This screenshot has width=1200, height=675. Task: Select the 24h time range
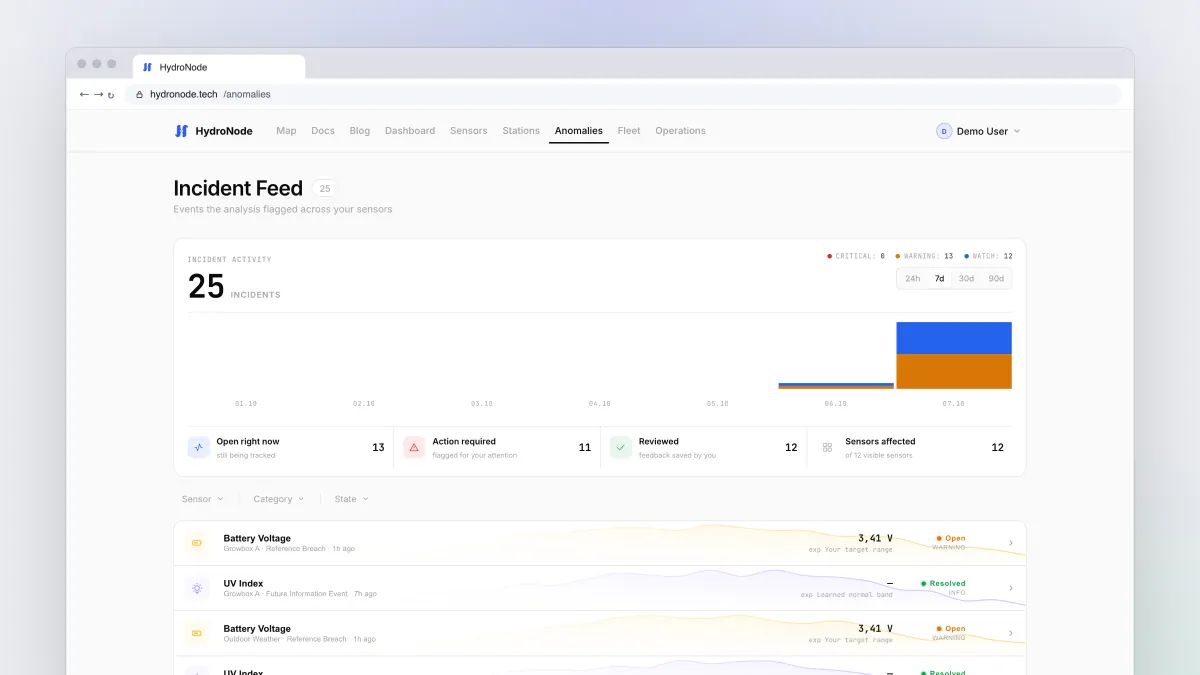click(x=913, y=279)
